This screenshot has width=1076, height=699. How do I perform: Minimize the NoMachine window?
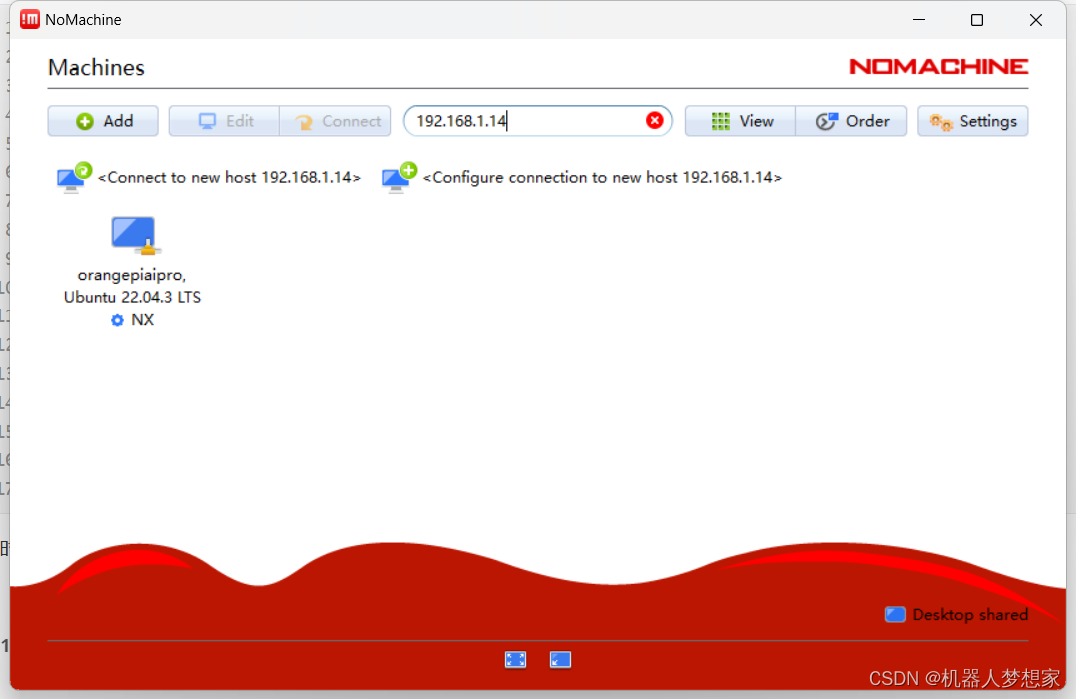pos(919,20)
